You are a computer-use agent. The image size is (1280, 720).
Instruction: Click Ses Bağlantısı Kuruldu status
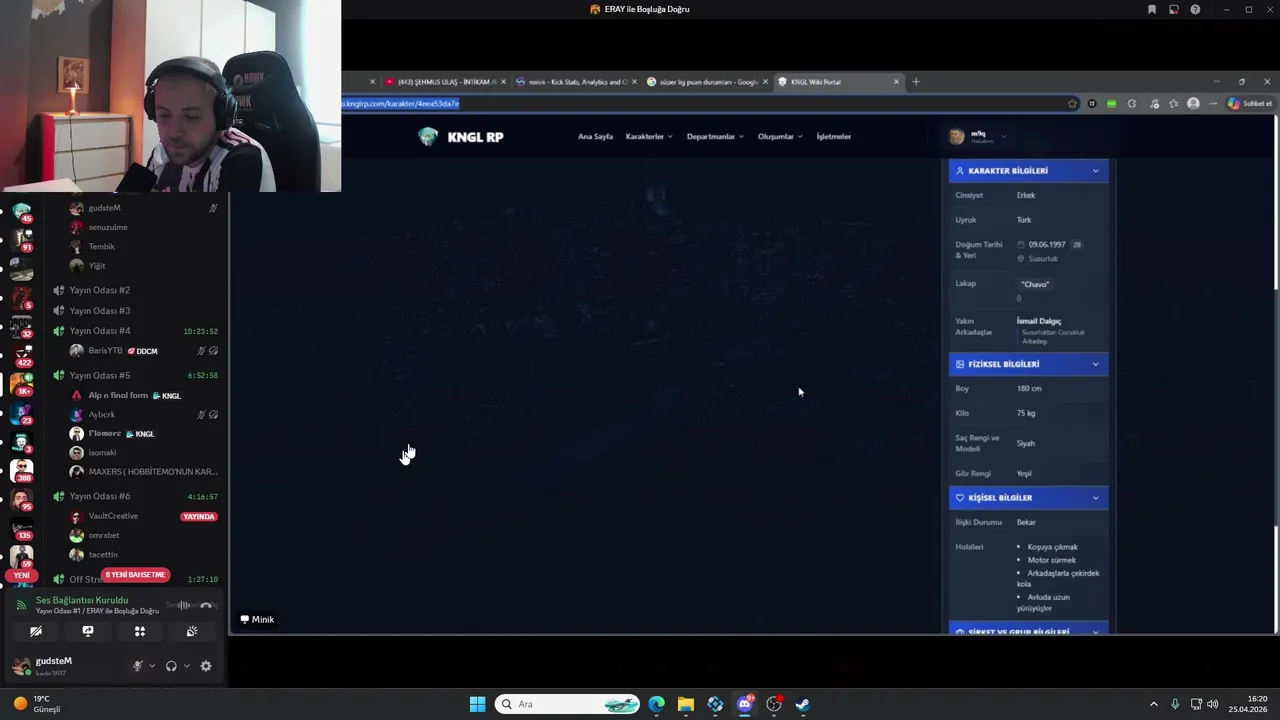pos(82,600)
